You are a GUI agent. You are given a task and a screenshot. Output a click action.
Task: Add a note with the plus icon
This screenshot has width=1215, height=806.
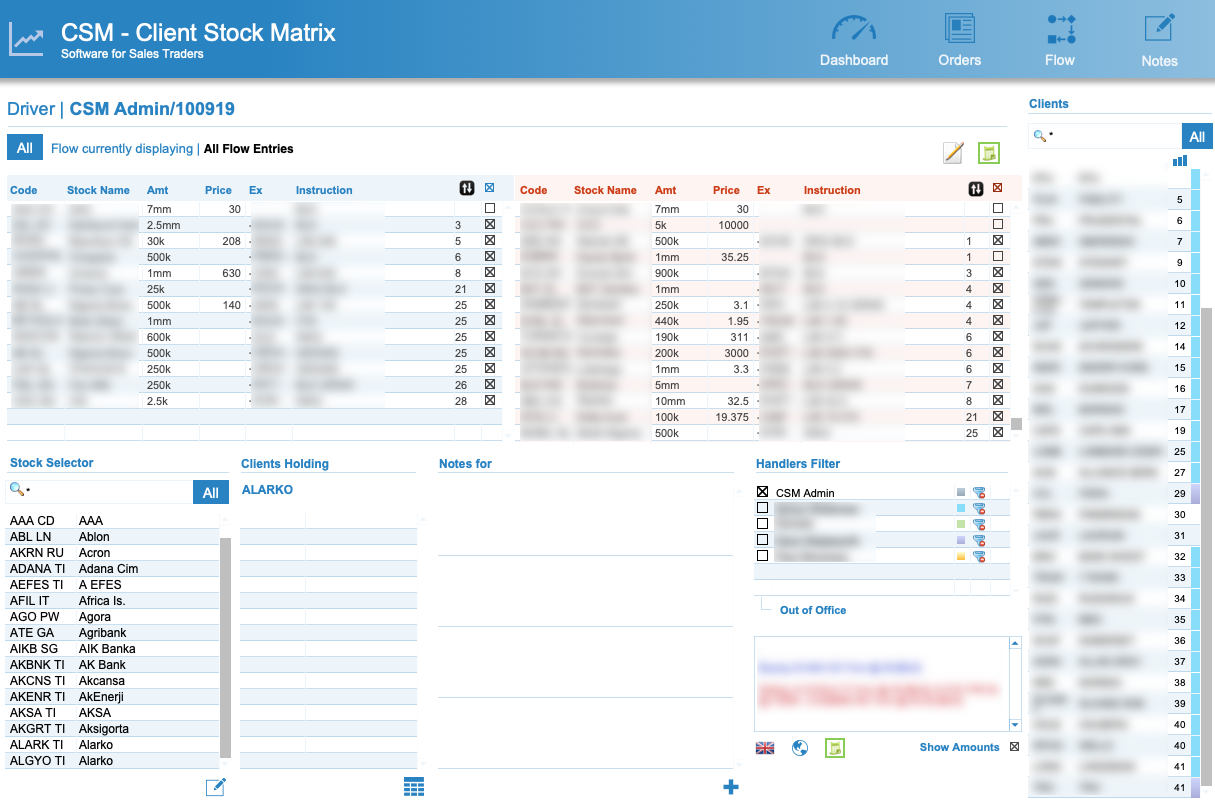click(731, 787)
